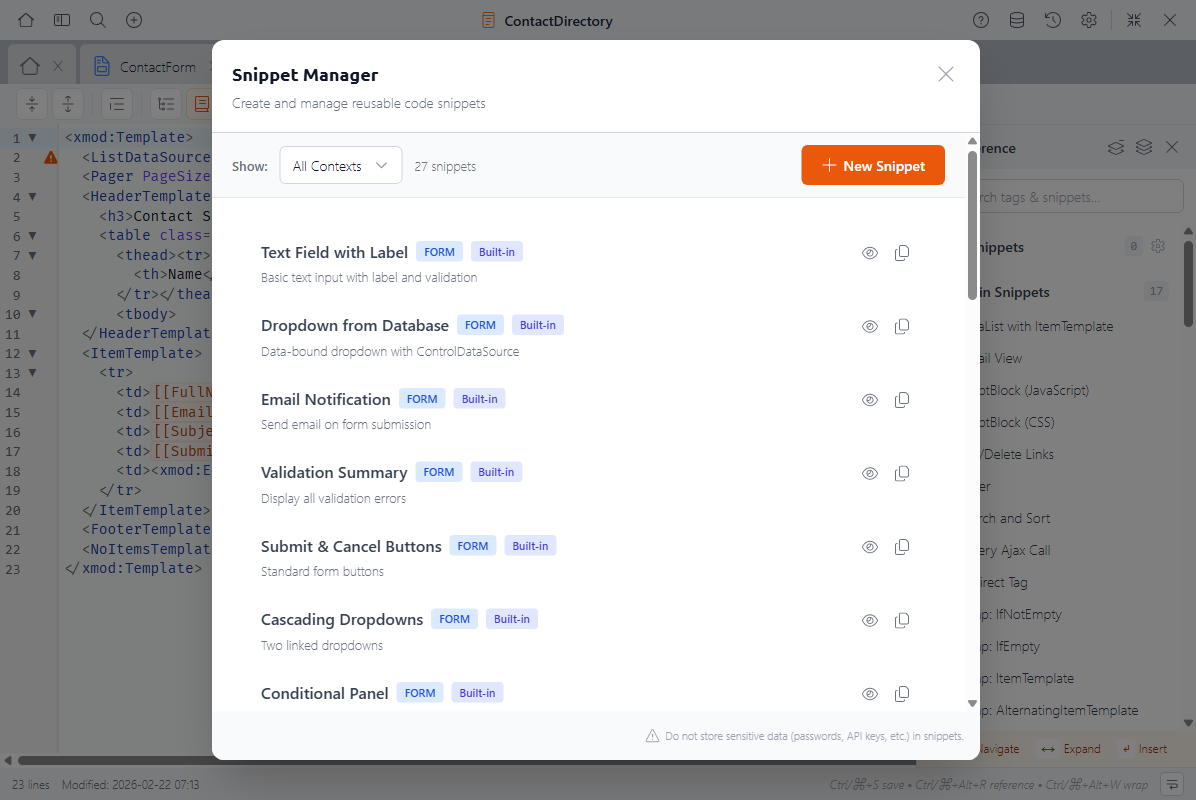Viewport: 1196px width, 800px height.
Task: Collapse window with shrink arrows icon
Action: 1134,21
